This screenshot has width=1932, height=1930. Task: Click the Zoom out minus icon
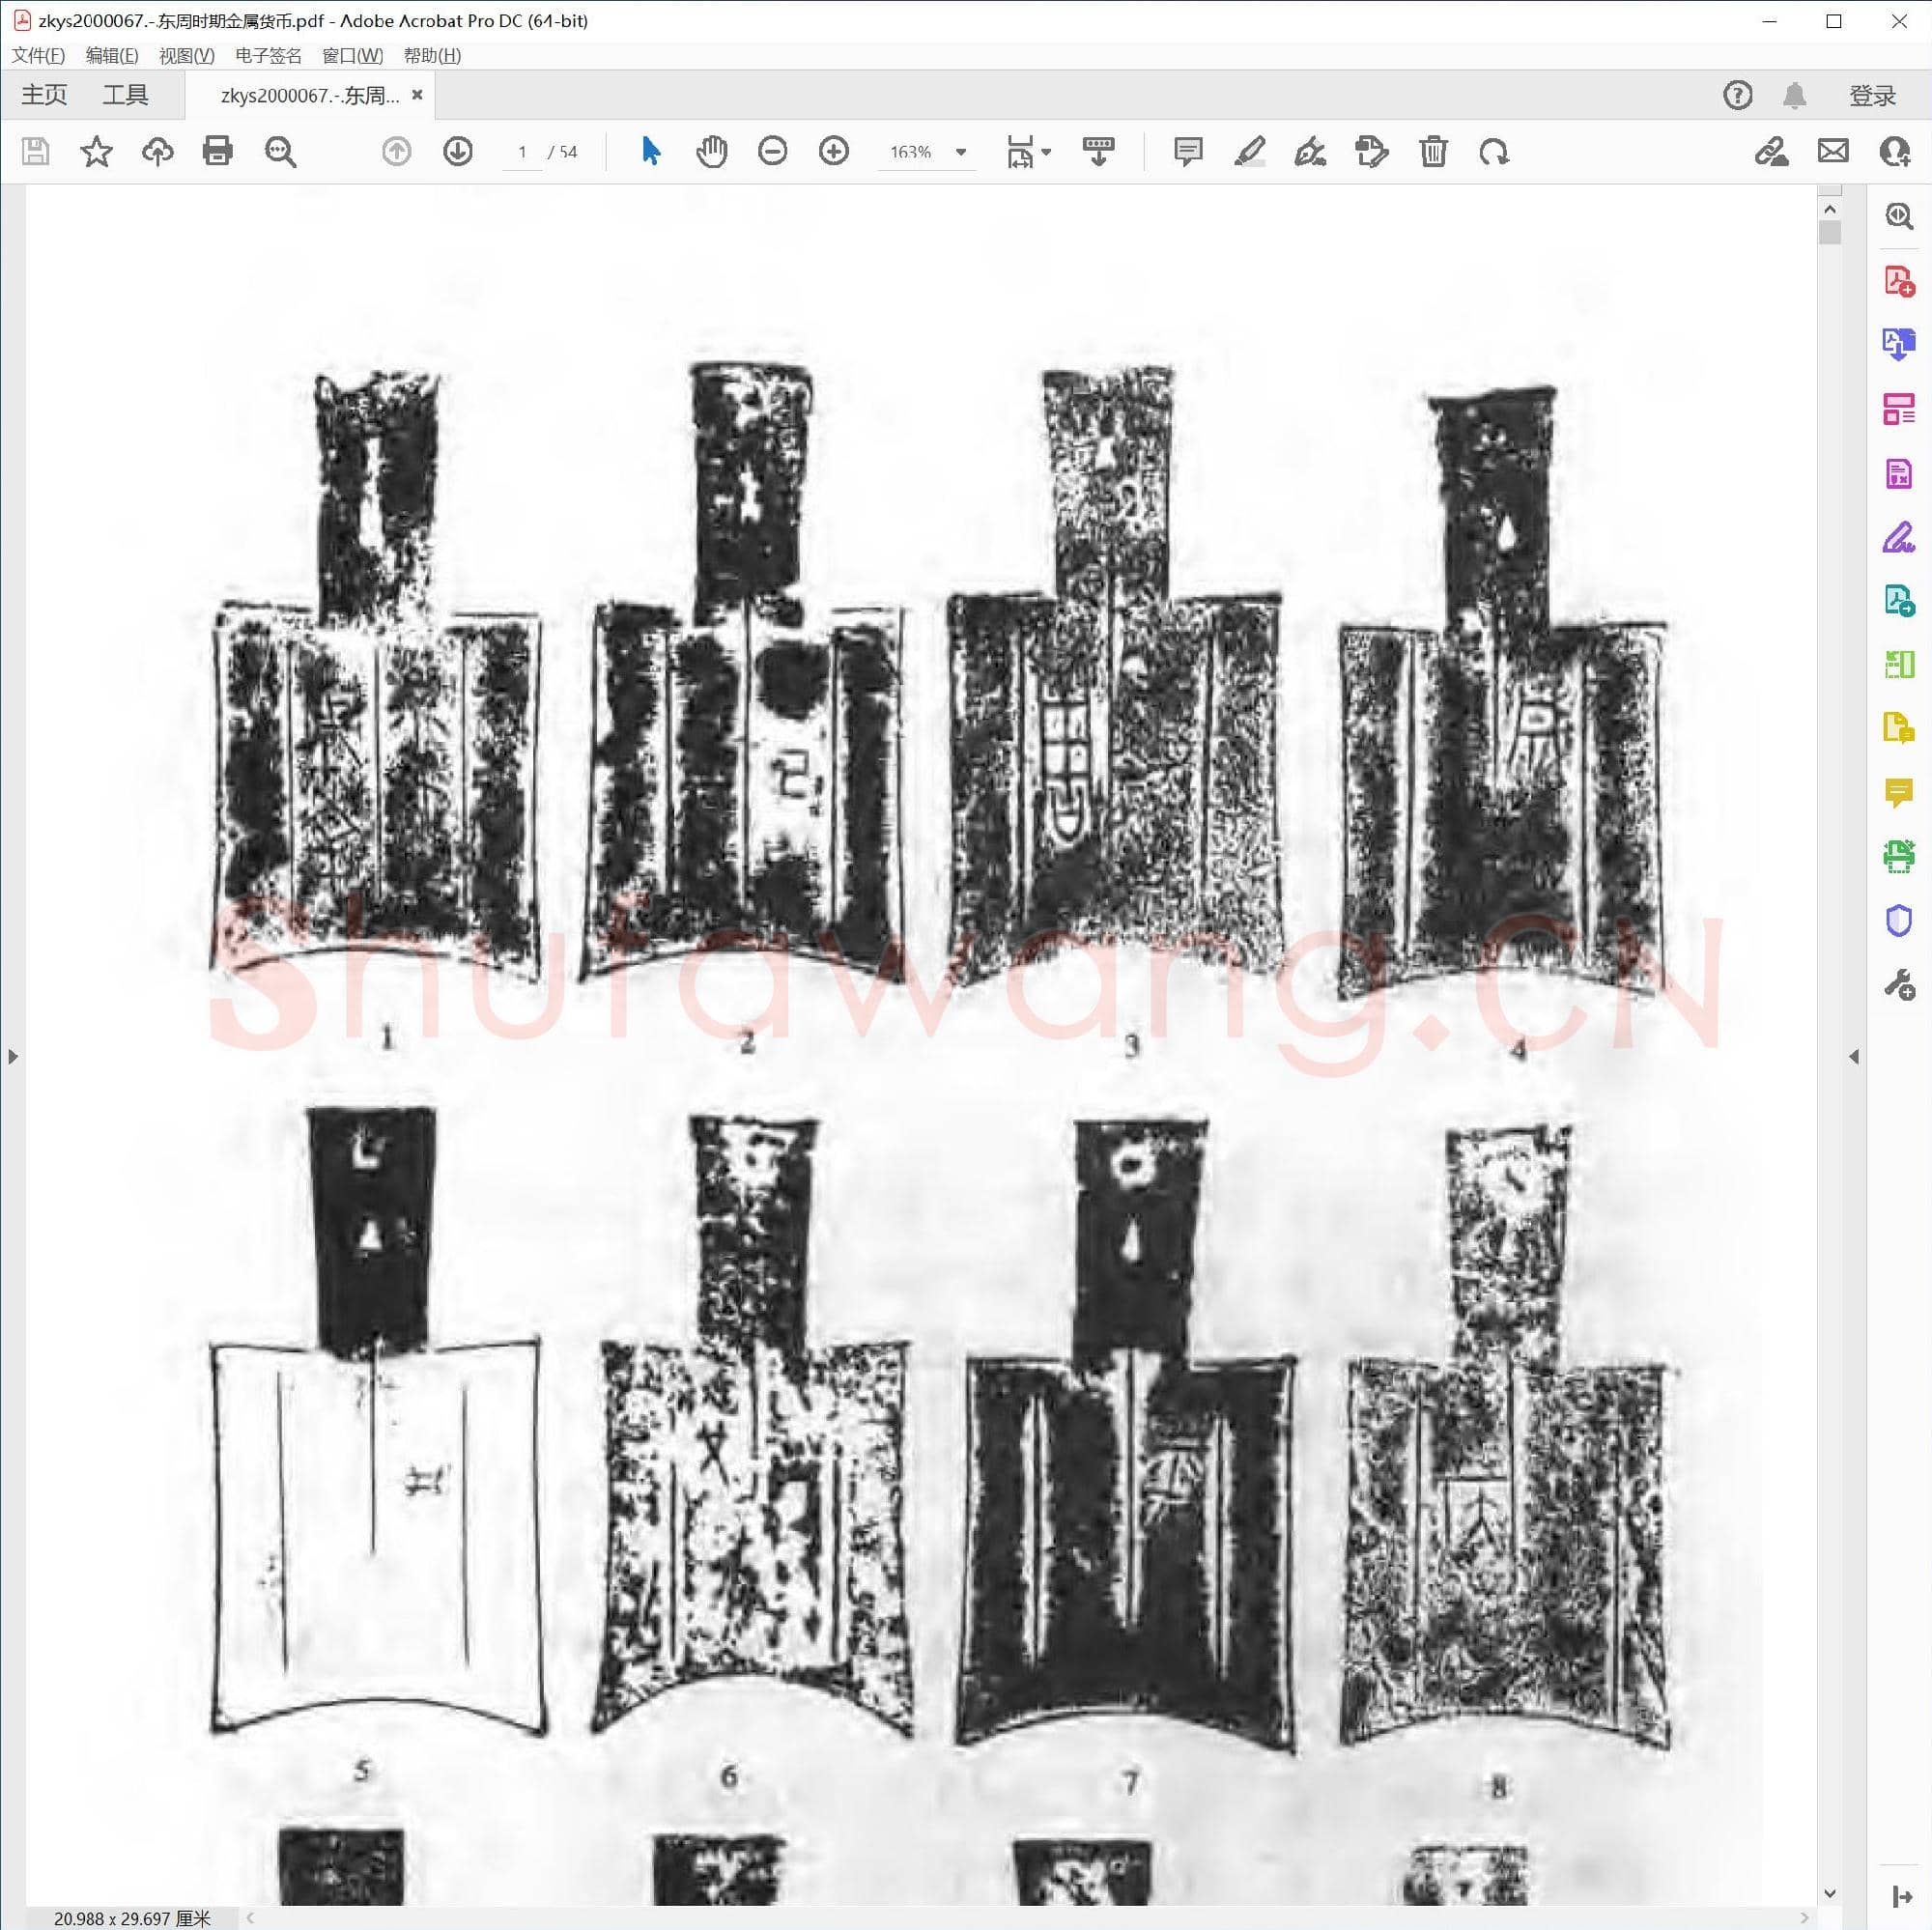[x=772, y=152]
